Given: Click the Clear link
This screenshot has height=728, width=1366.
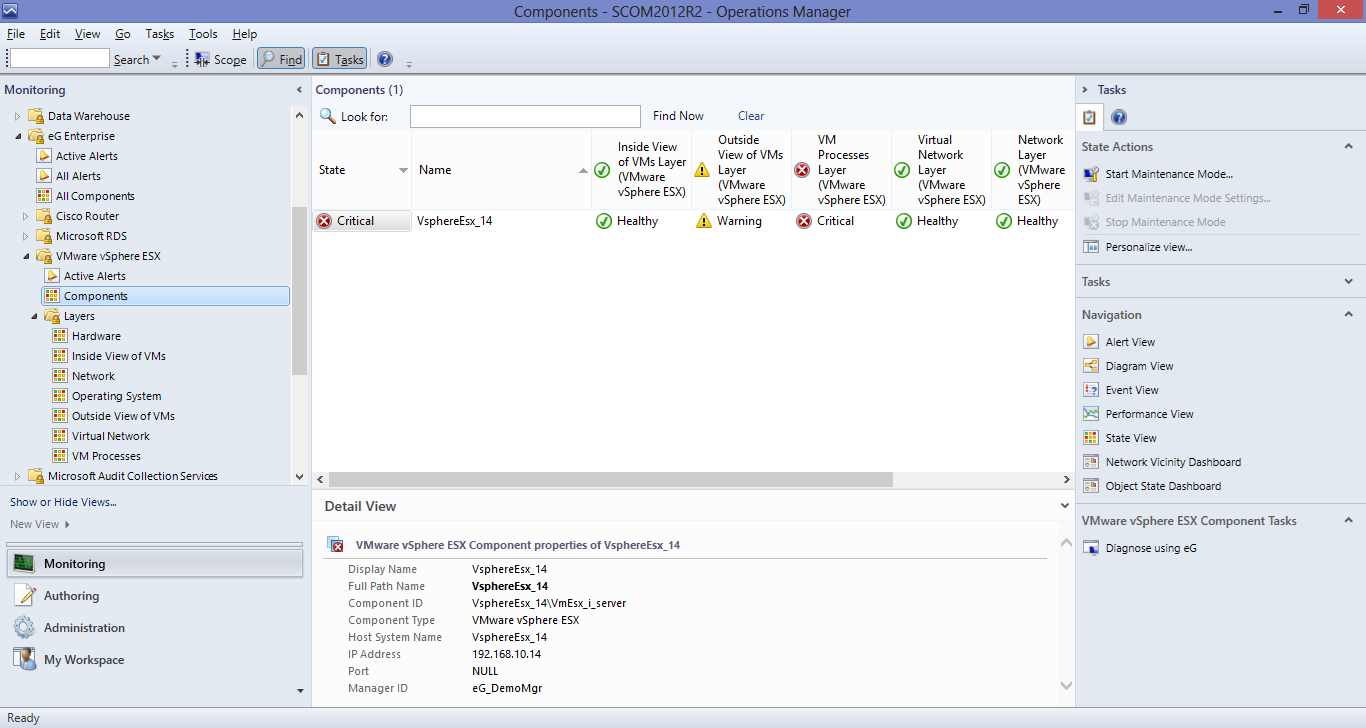Looking at the screenshot, I should (x=751, y=116).
